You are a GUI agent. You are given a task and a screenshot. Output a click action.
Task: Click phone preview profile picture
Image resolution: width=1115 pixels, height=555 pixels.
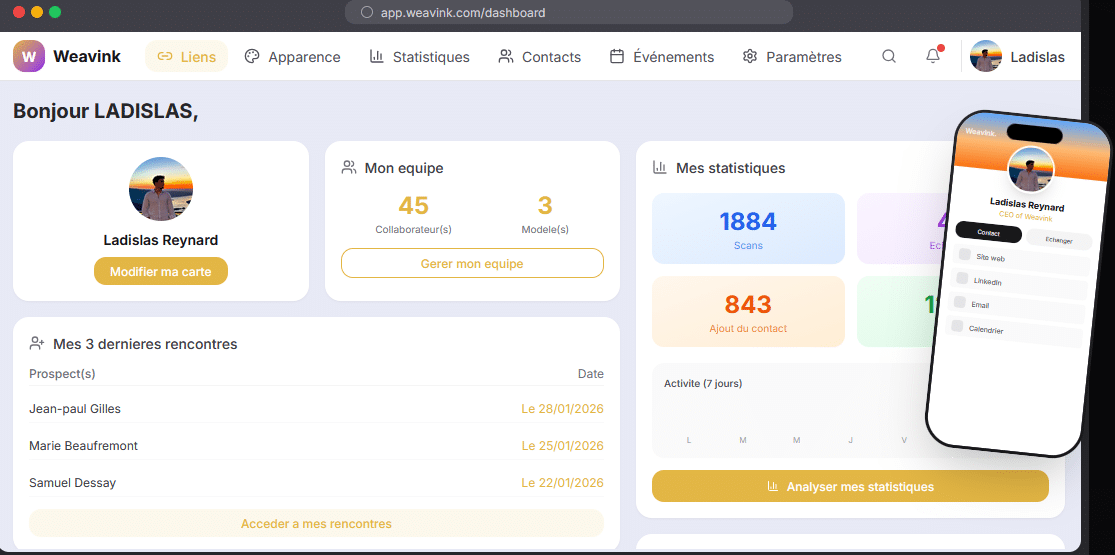click(x=1031, y=169)
